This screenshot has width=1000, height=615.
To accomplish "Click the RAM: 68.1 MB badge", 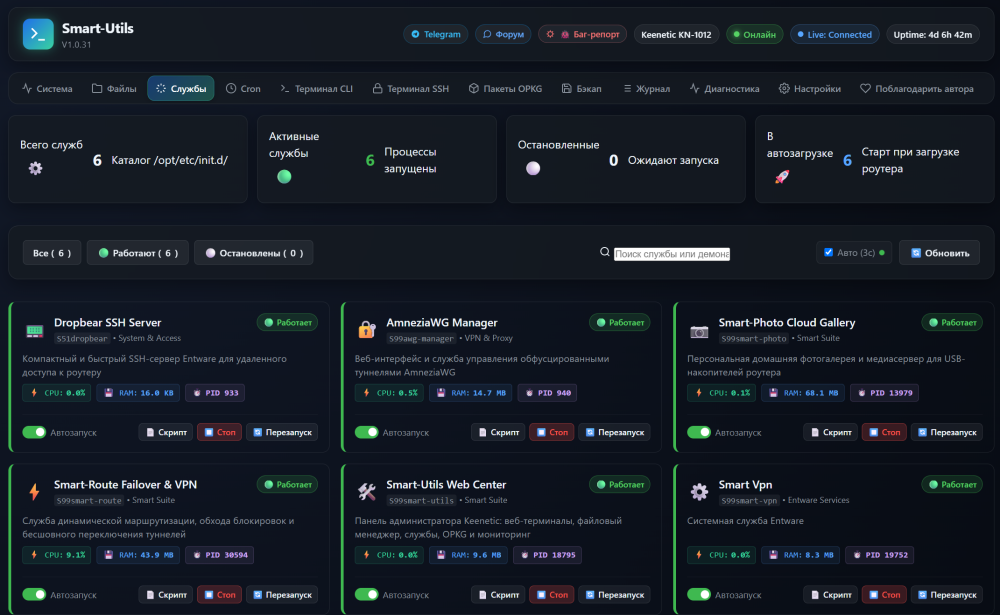I will coord(804,392).
